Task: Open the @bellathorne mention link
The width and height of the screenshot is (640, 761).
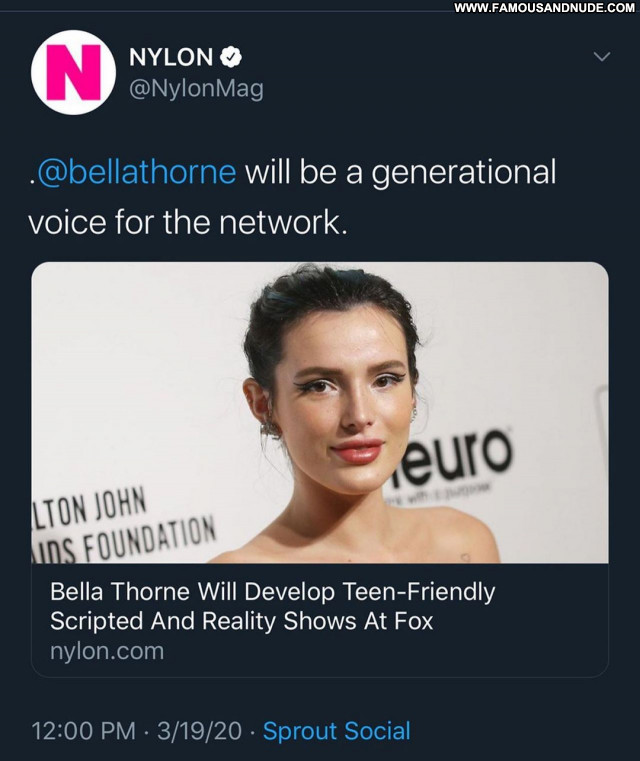Action: (x=136, y=172)
